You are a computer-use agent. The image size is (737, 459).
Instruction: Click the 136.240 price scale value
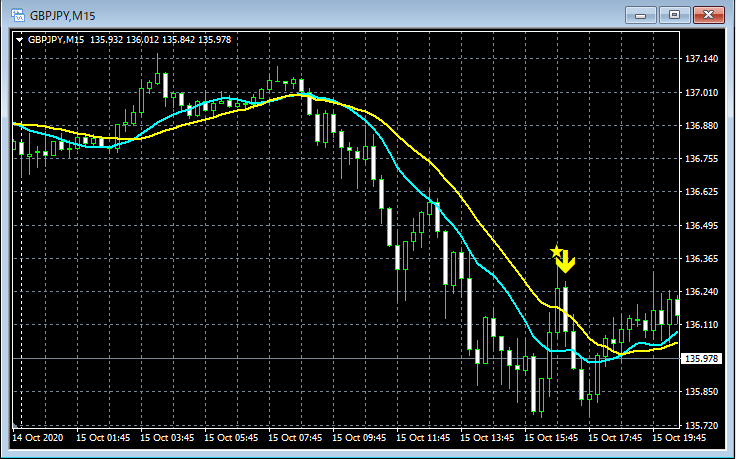pos(701,292)
